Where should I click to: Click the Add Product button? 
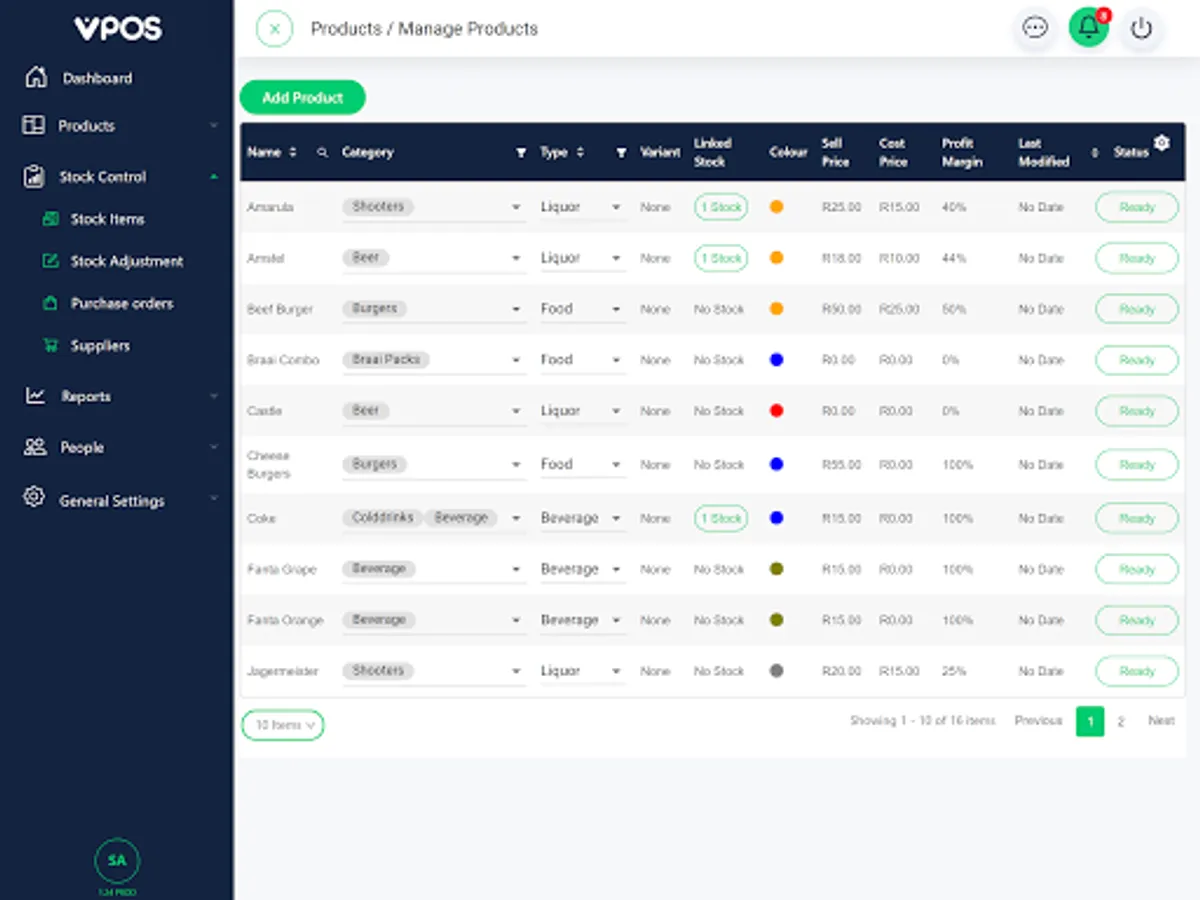(x=302, y=97)
